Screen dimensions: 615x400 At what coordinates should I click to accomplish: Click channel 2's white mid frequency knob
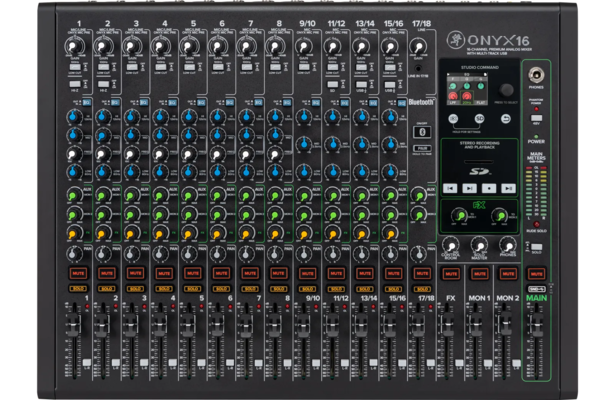[x=102, y=153]
